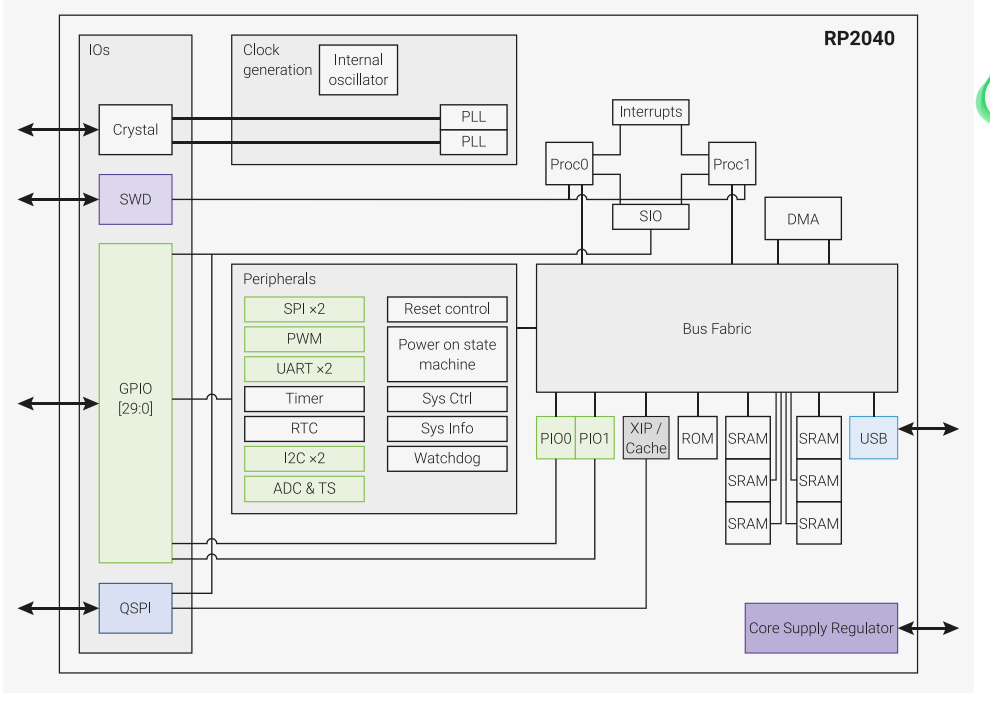Click the GPIO [29:0] block
The height and width of the screenshot is (708, 990).
[x=135, y=403]
